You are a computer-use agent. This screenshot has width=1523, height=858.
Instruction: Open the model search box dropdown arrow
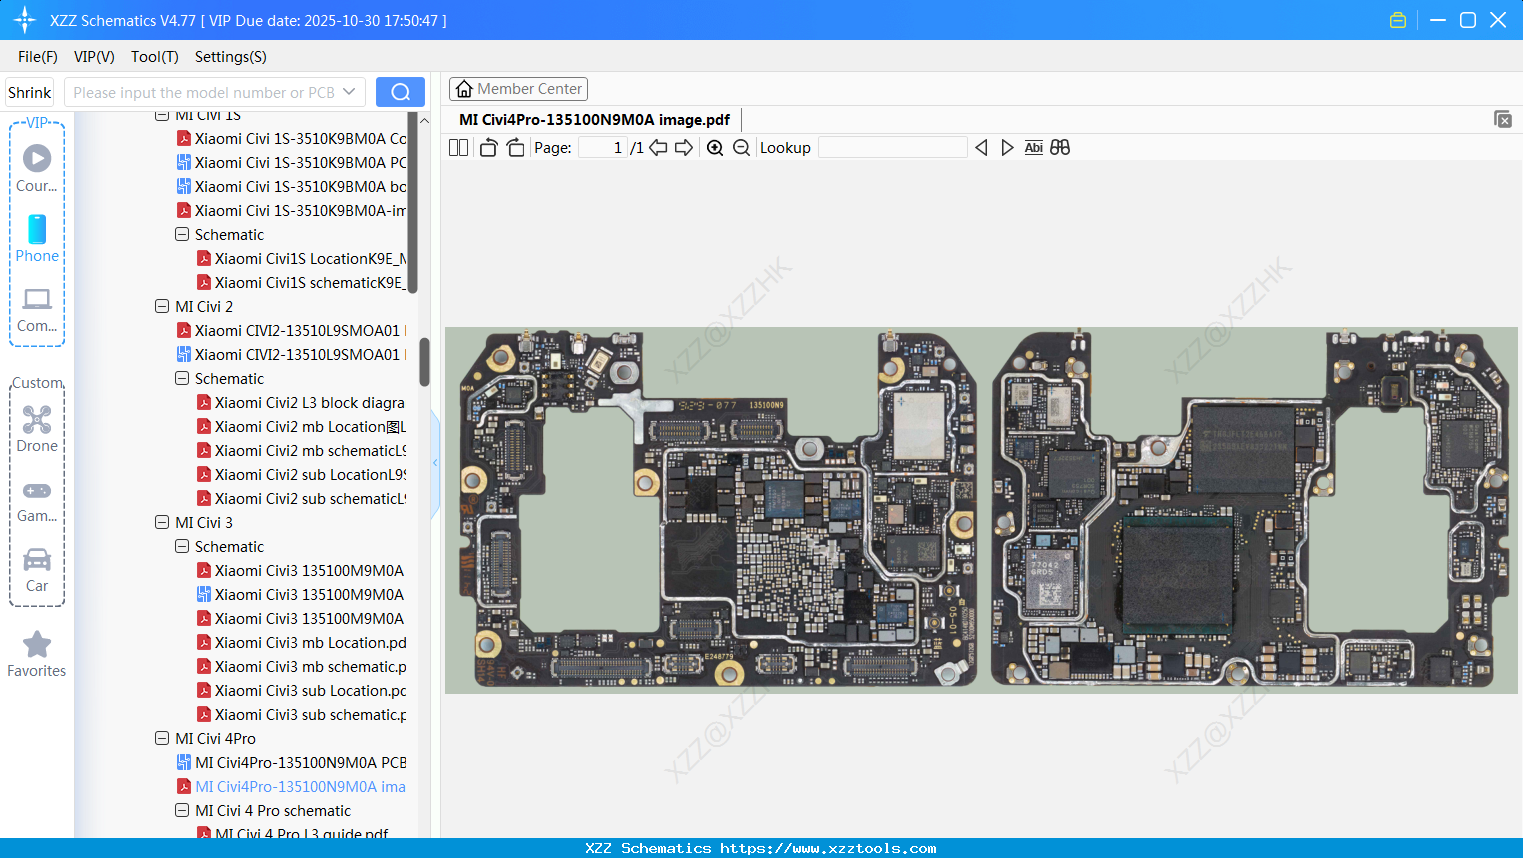349,91
